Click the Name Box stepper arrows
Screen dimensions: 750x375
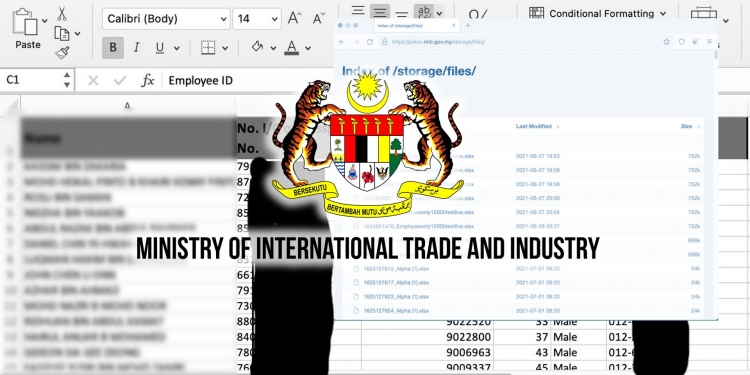click(x=67, y=80)
